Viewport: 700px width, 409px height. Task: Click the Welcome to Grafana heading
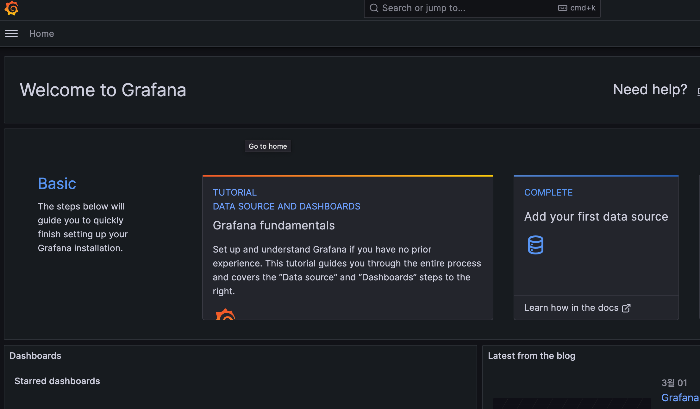(103, 90)
